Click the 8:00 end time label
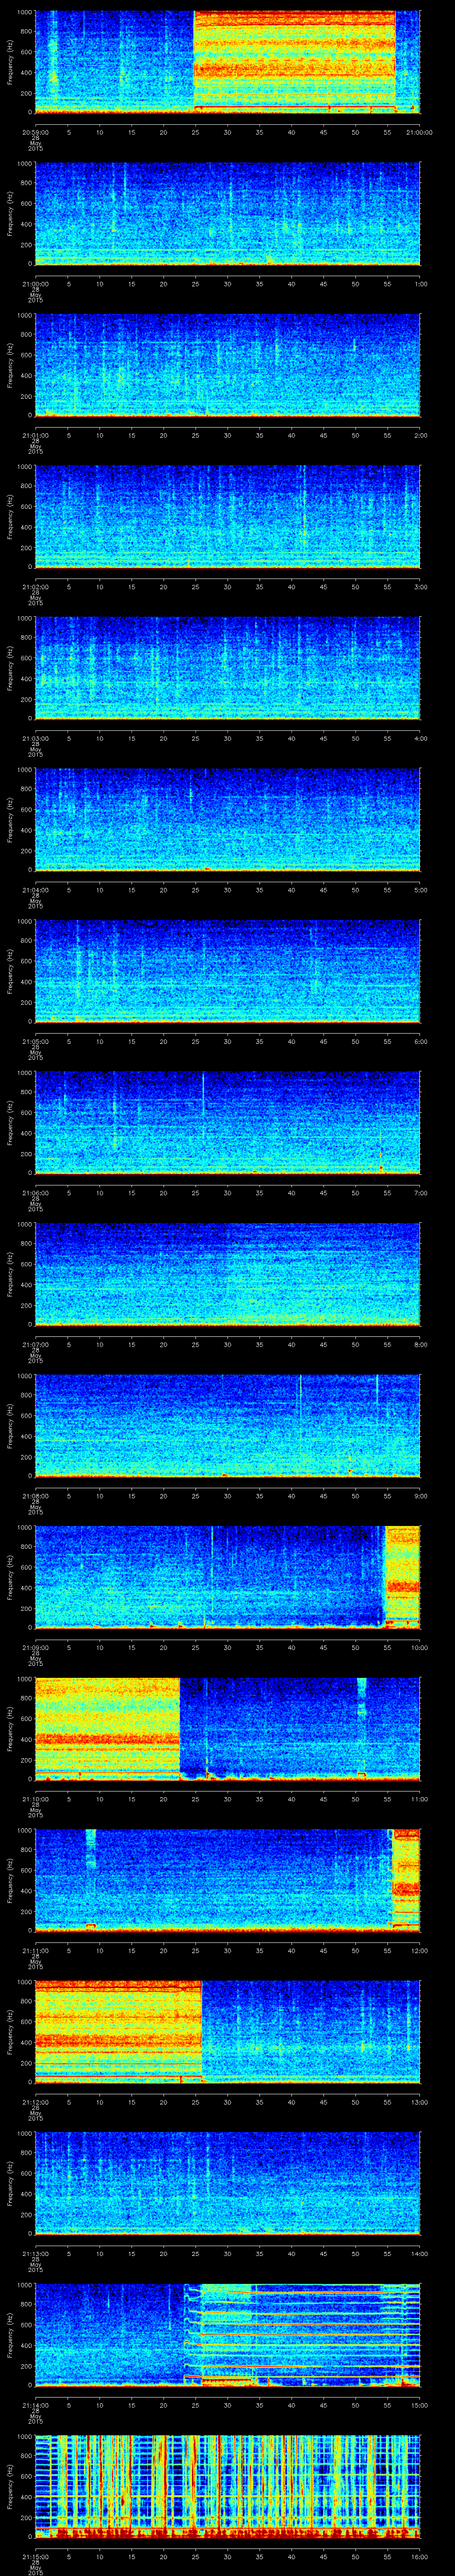 tap(420, 1344)
